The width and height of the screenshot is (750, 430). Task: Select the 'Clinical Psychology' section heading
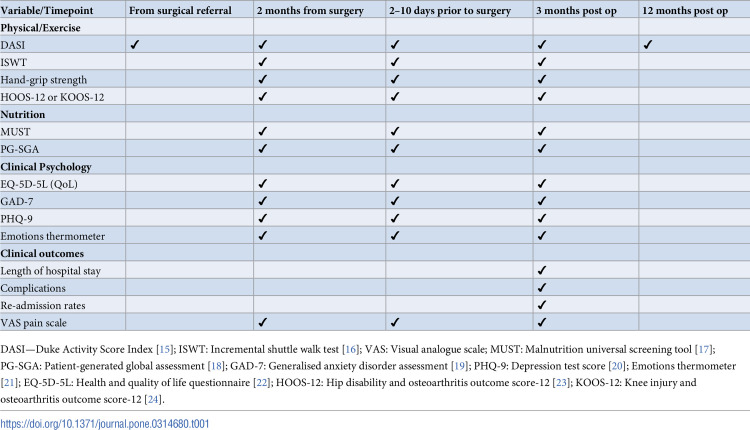tap(46, 167)
